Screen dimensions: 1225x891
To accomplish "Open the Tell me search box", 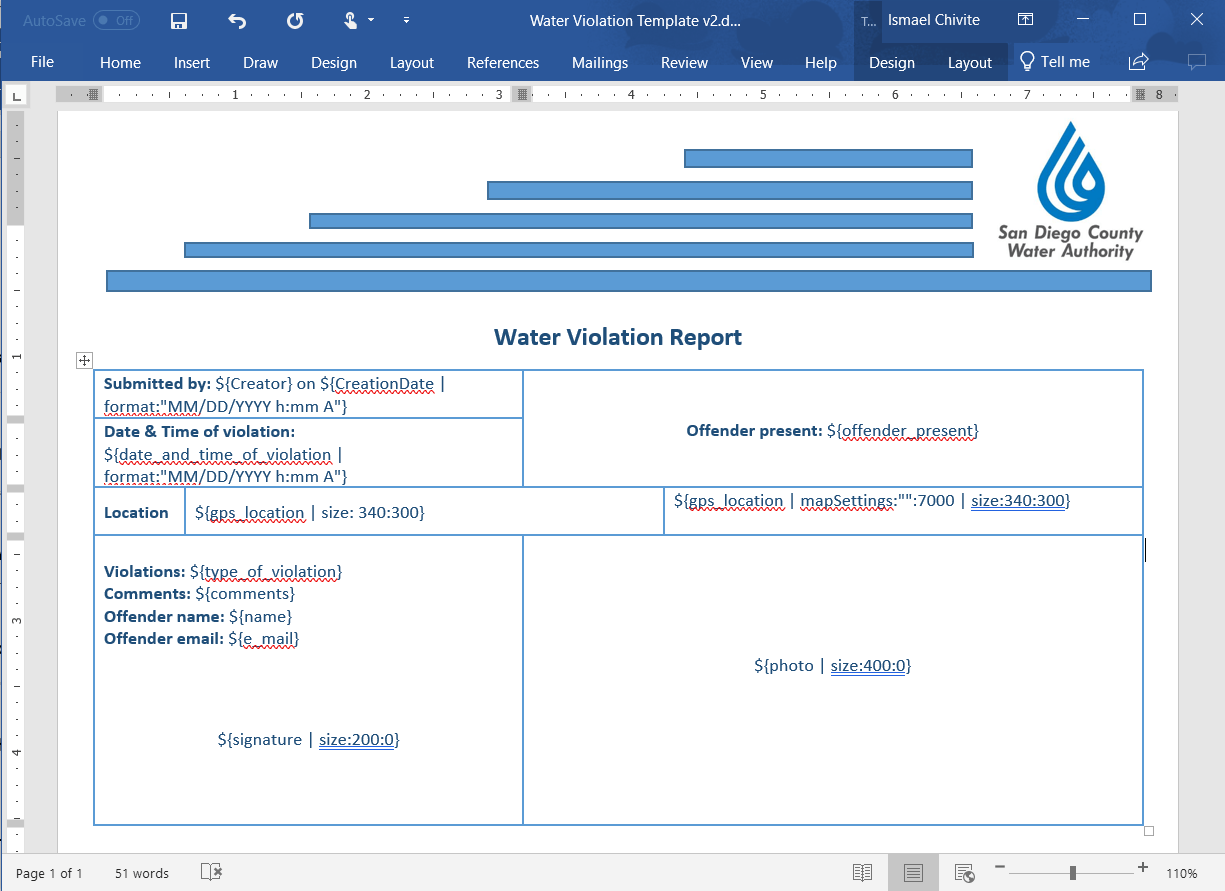I will click(x=1055, y=61).
